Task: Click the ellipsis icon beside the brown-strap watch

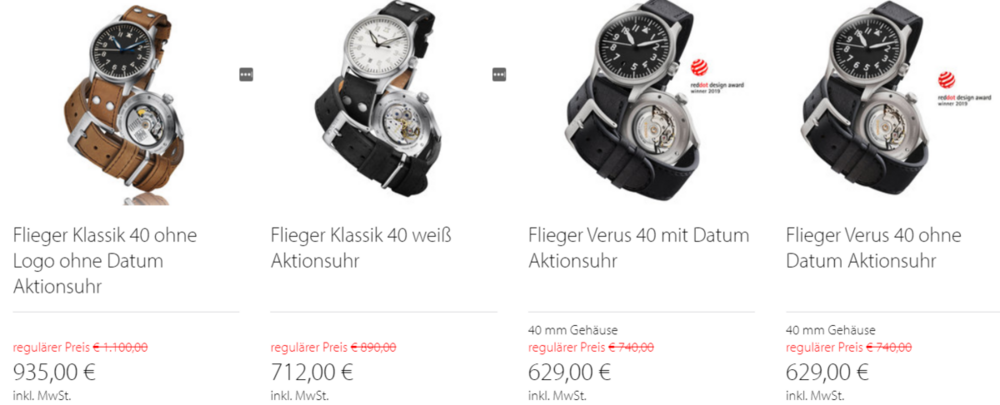Action: pyautogui.click(x=246, y=75)
